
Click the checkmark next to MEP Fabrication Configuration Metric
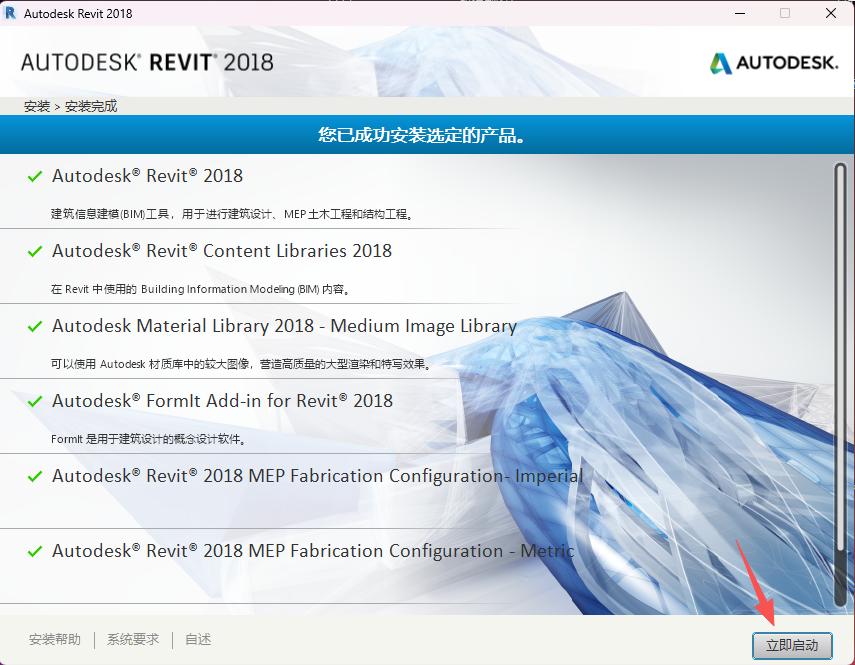click(35, 551)
